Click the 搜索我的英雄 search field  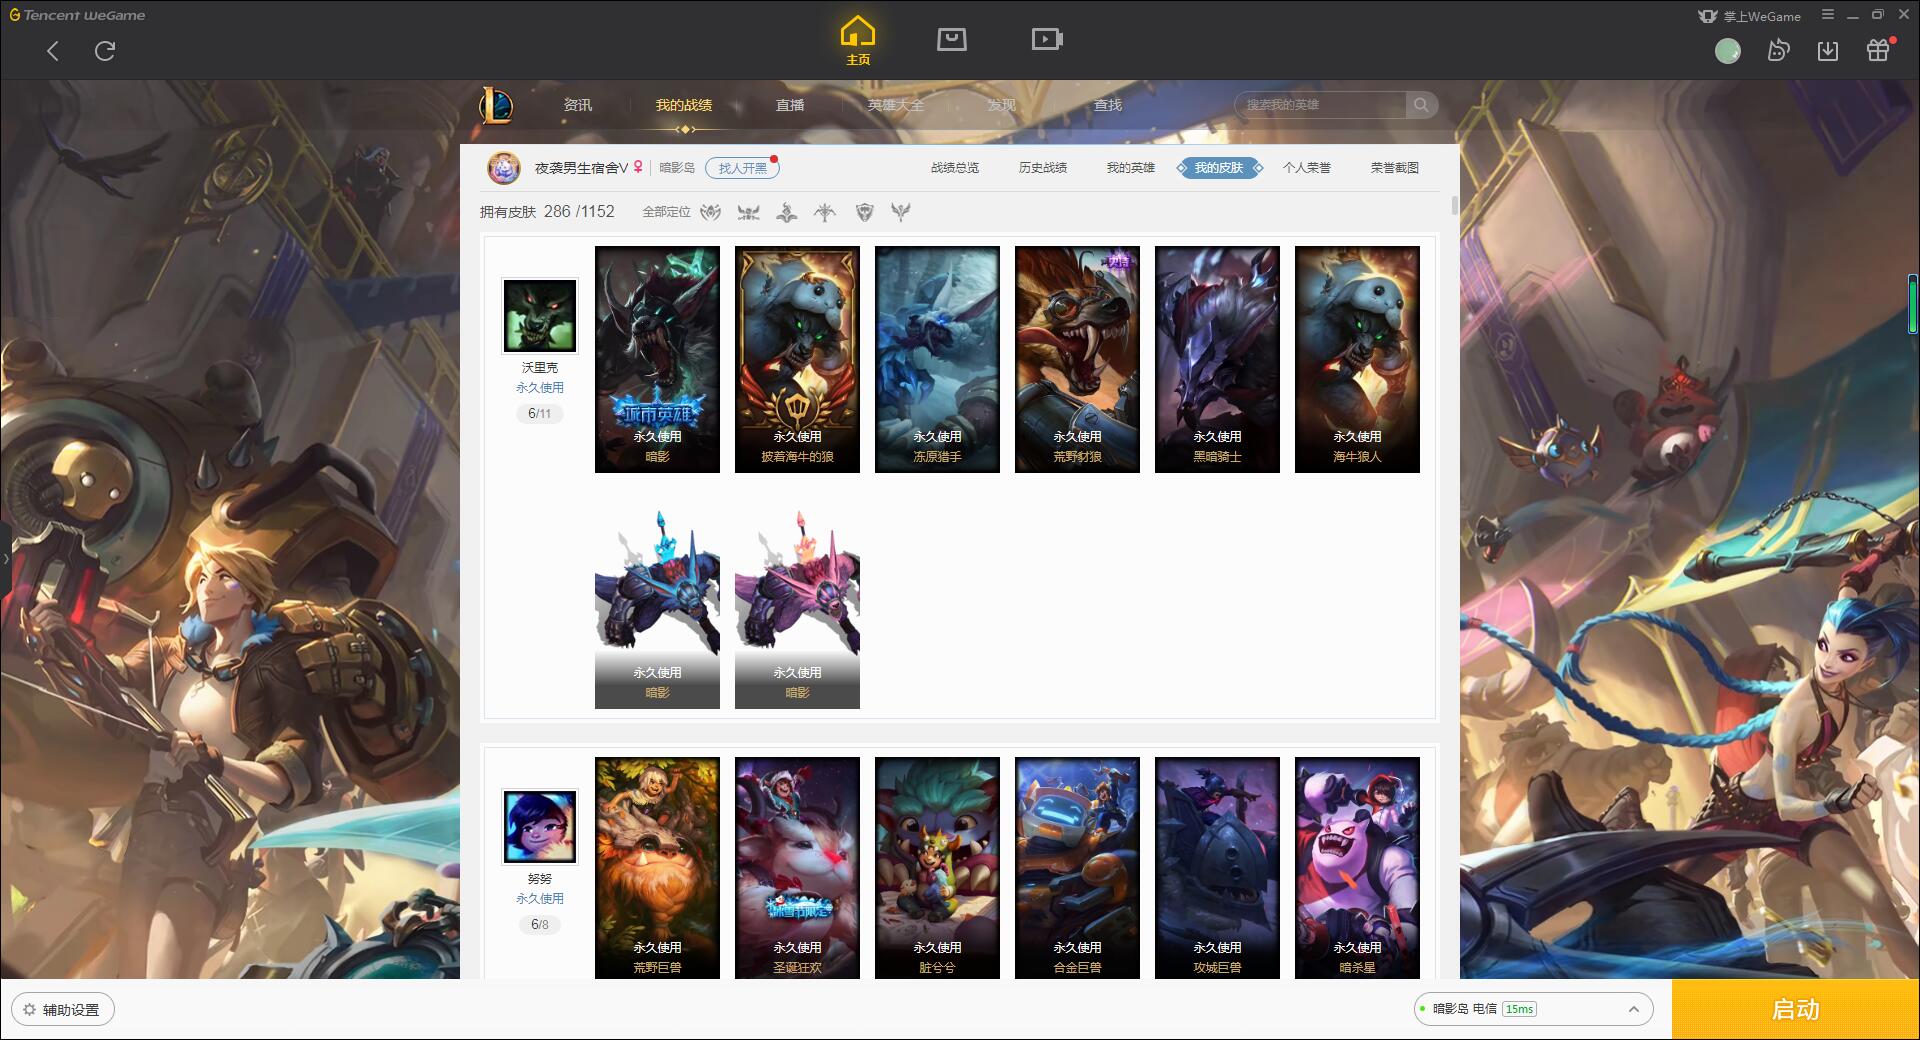[x=1322, y=105]
